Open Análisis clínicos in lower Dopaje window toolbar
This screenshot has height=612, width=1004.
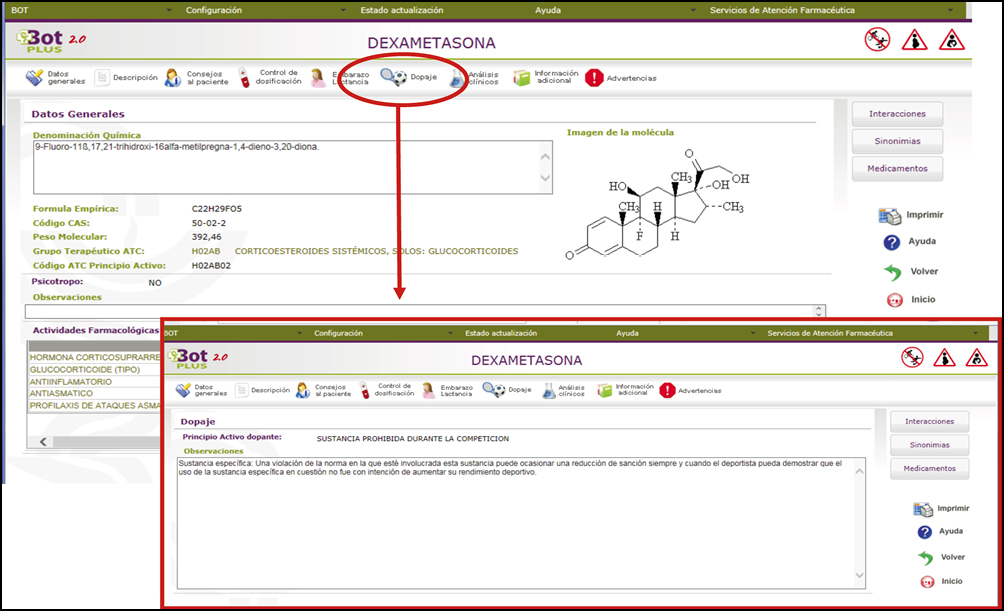(x=549, y=390)
